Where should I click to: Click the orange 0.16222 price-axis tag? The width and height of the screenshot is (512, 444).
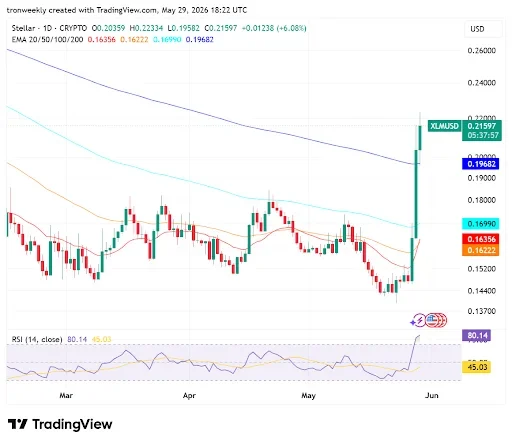(x=480, y=250)
